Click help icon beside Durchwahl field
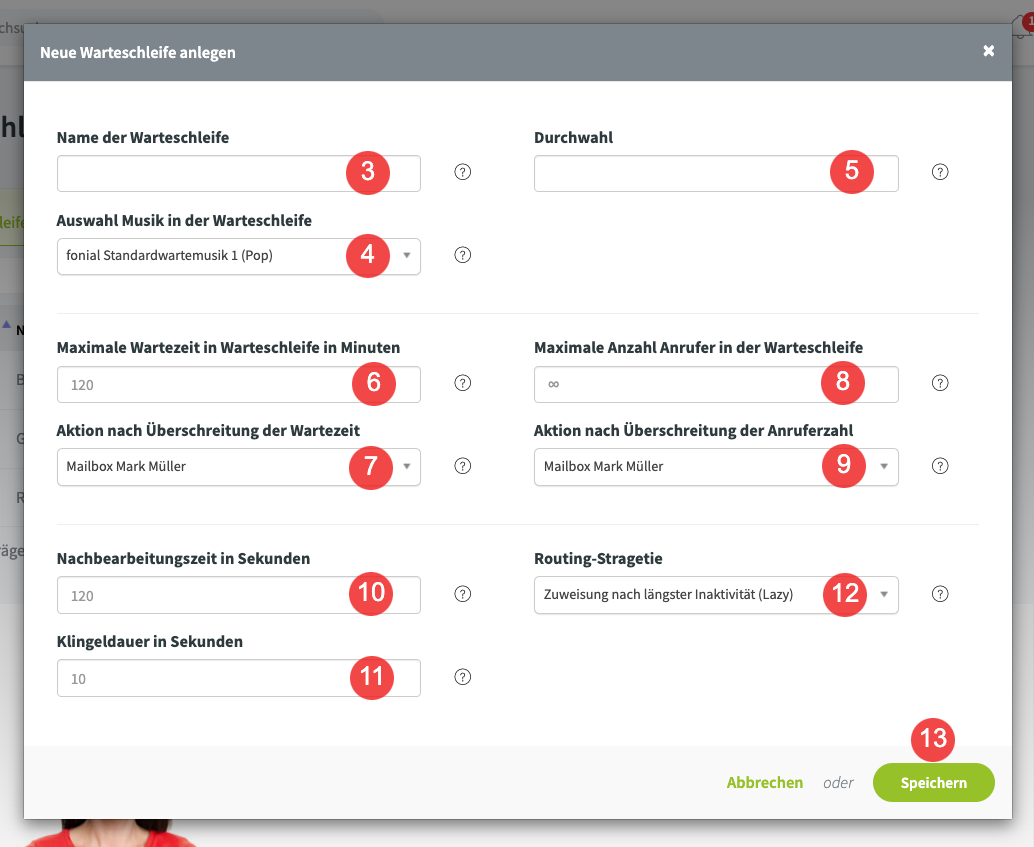 [940, 172]
